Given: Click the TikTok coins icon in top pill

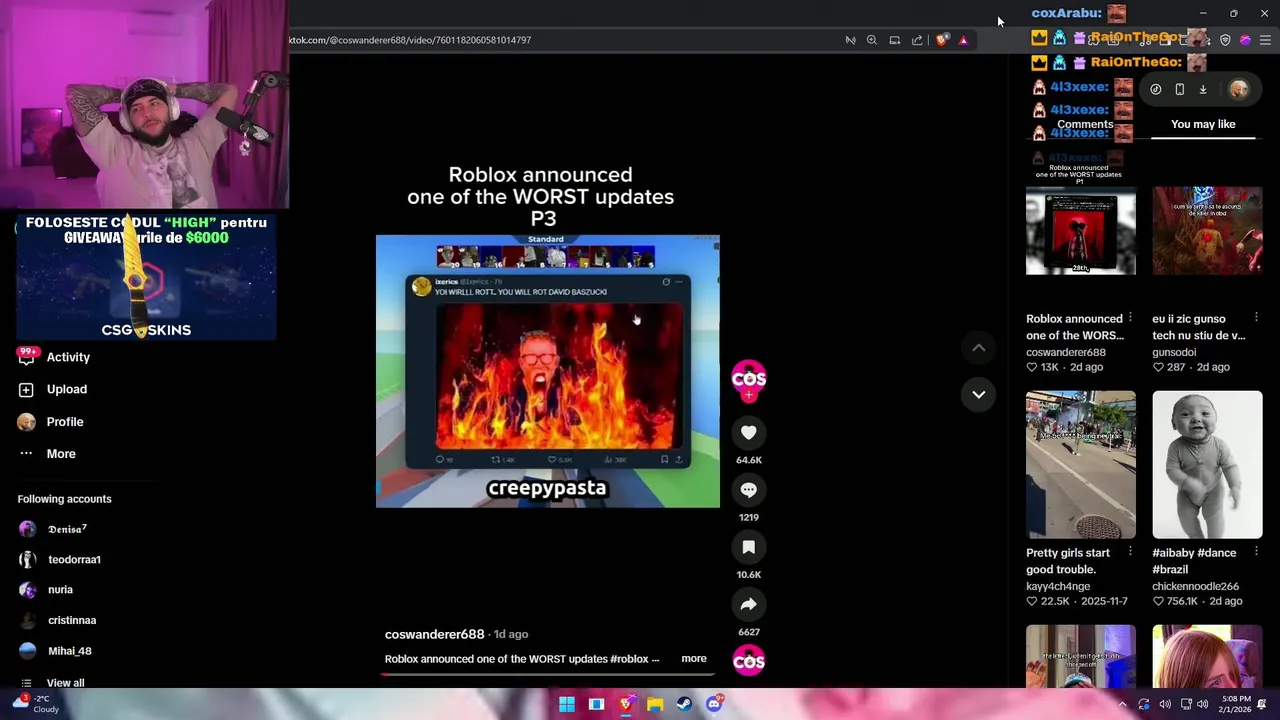Looking at the screenshot, I should click(x=1155, y=89).
